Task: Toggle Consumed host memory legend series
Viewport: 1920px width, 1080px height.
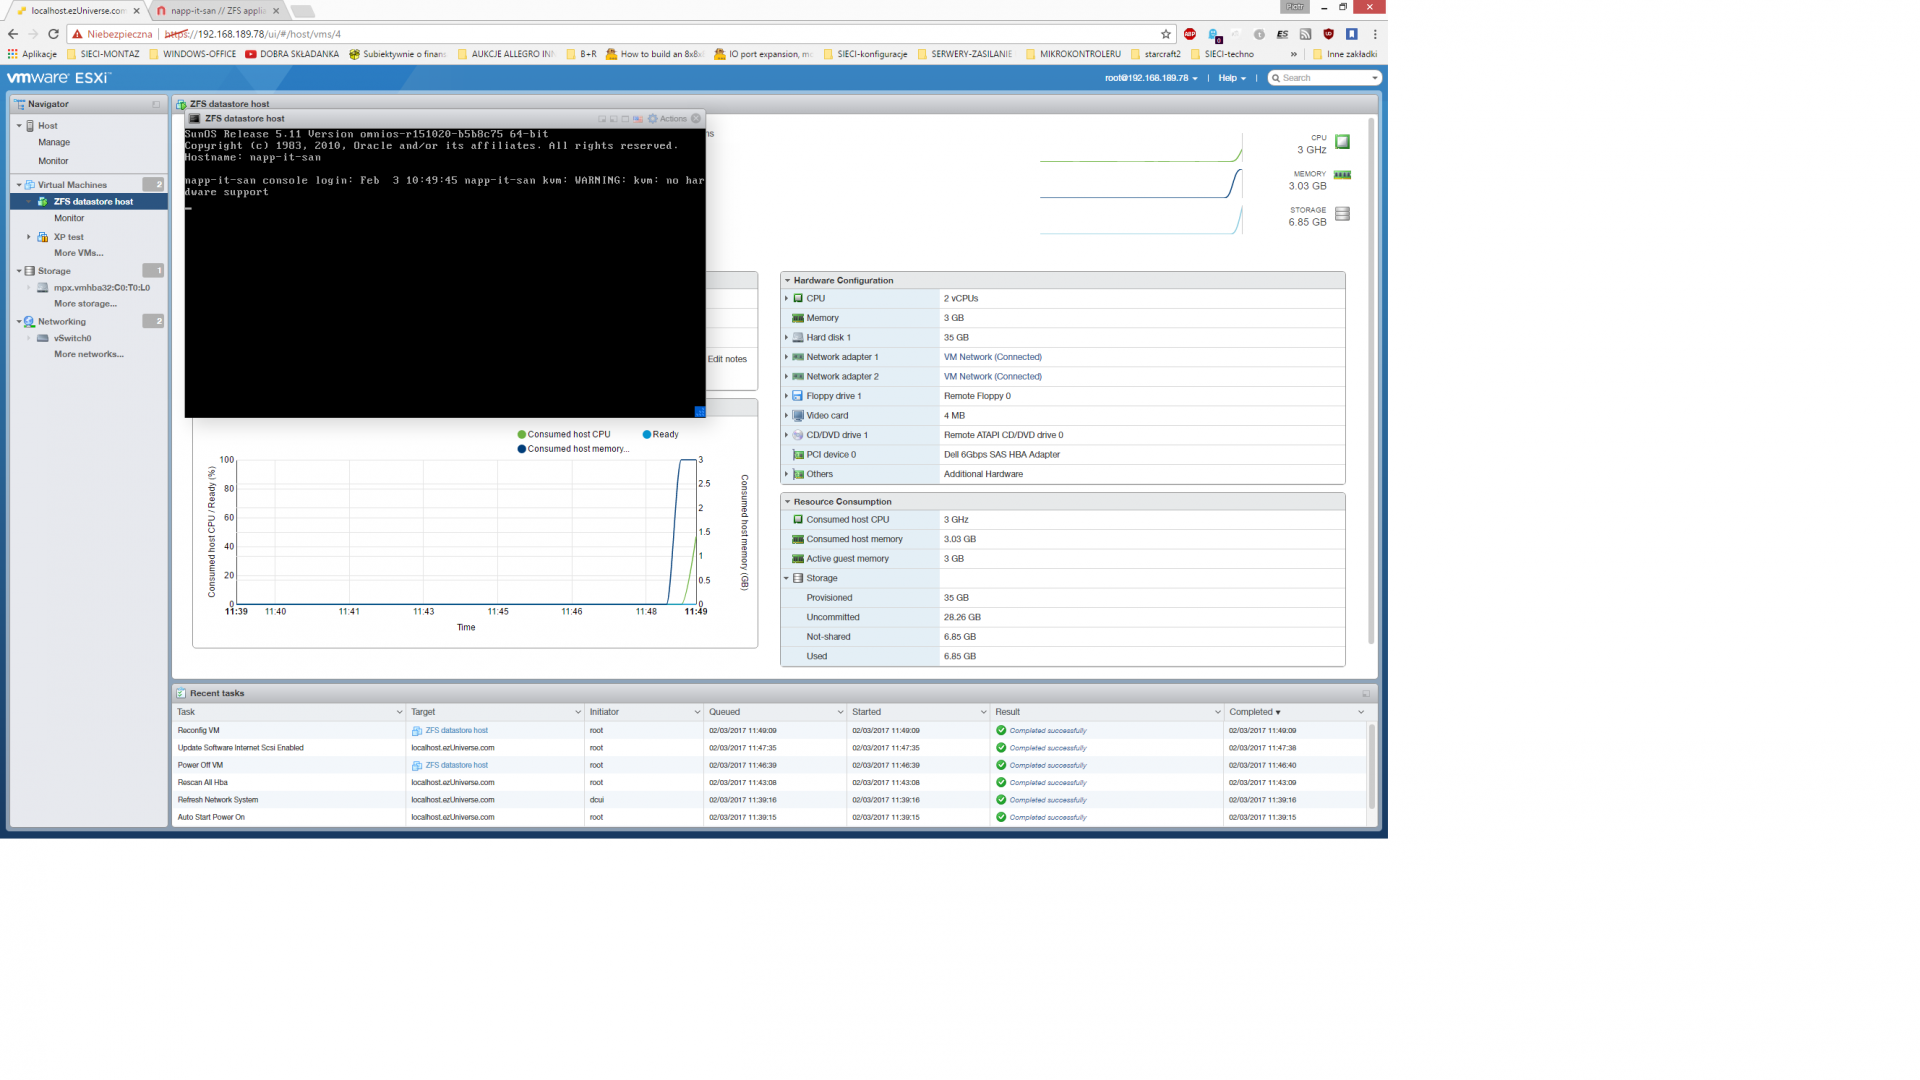Action: click(x=573, y=449)
